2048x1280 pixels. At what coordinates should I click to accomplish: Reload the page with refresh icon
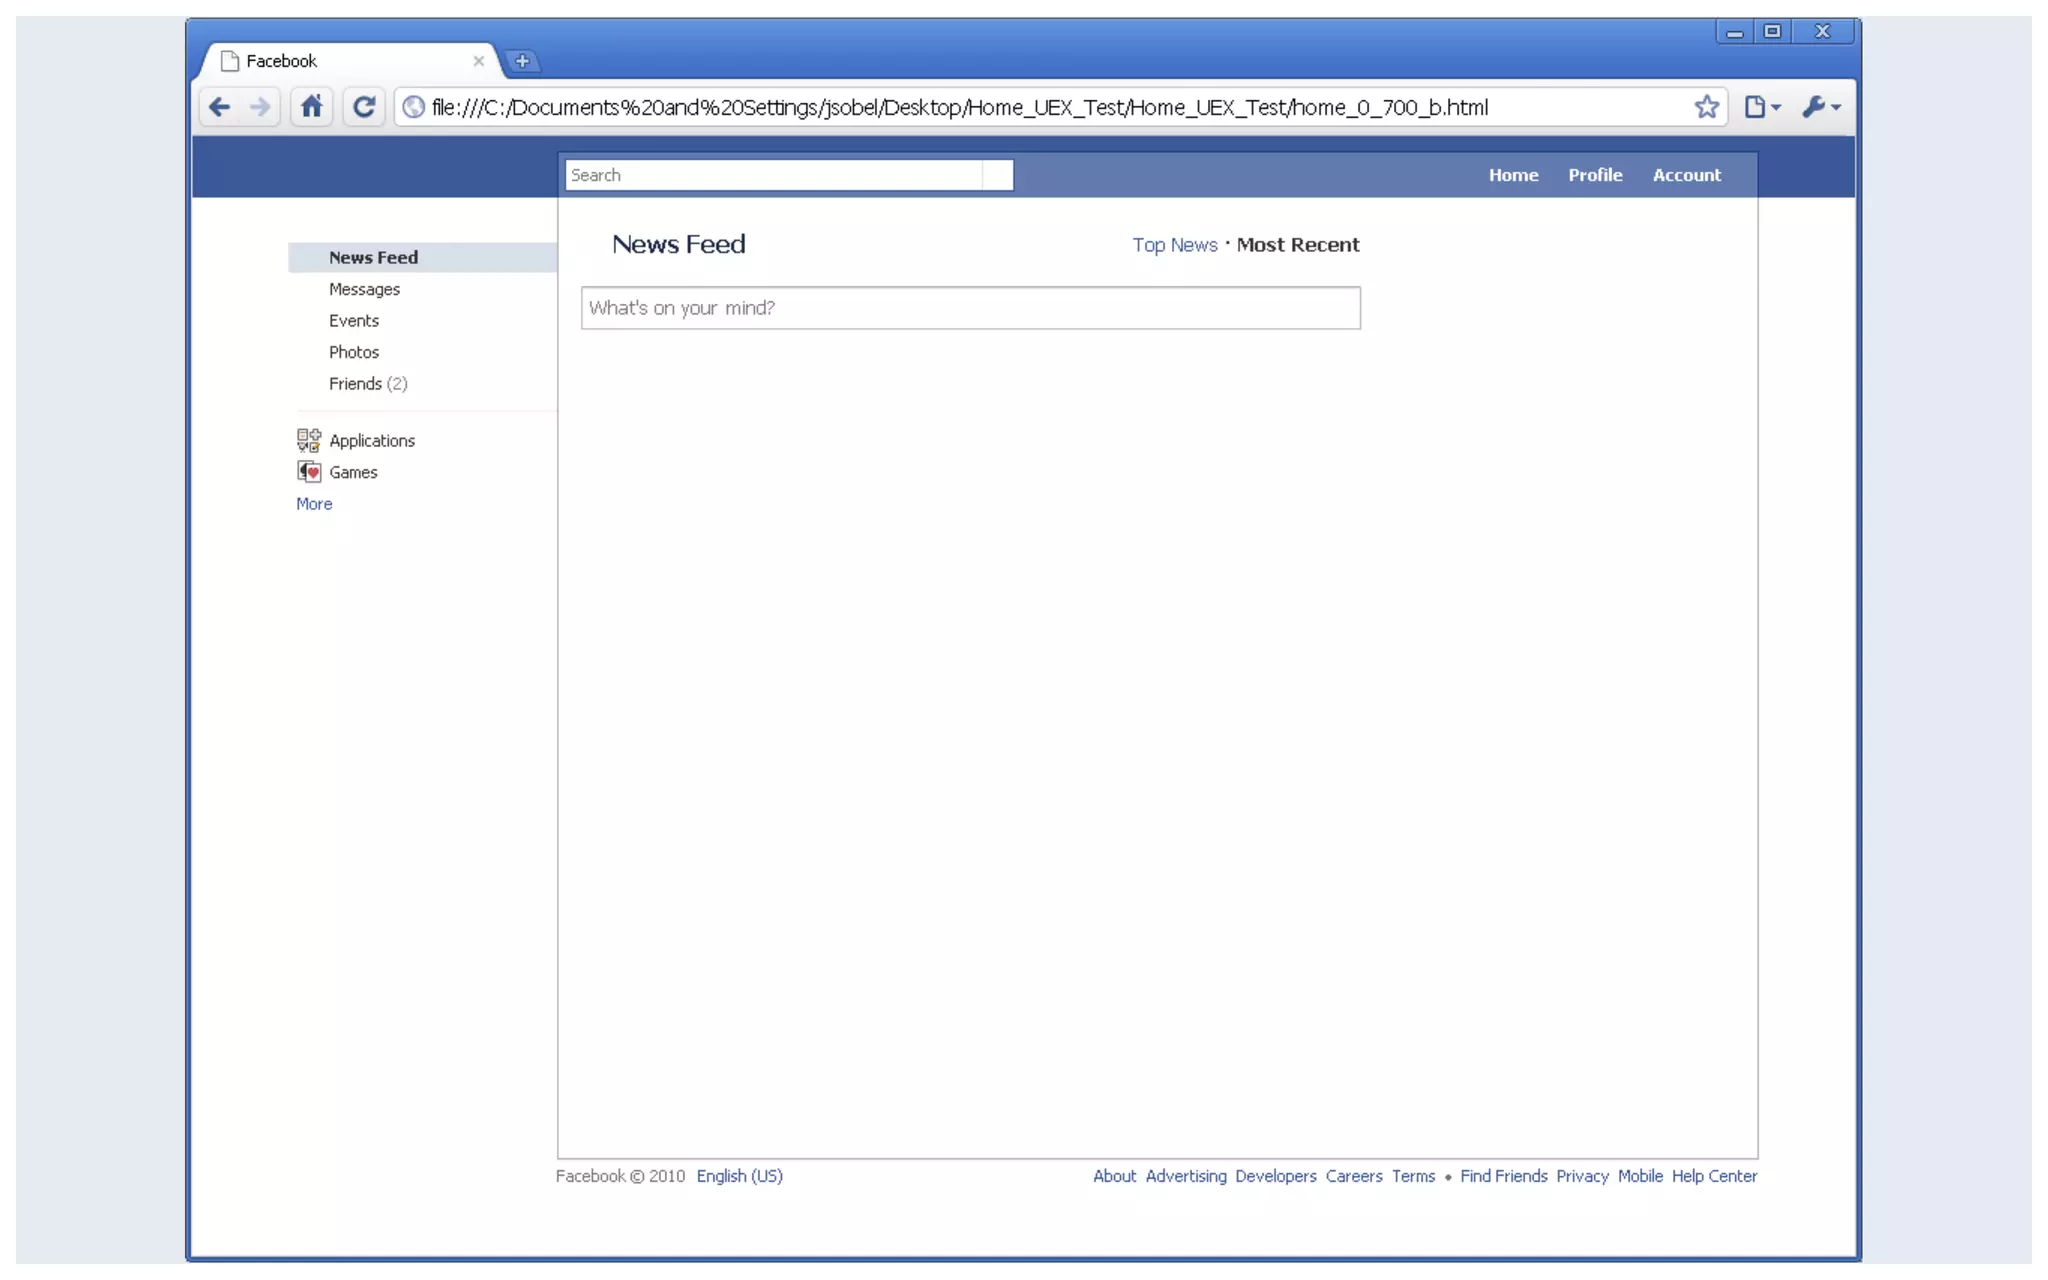364,107
